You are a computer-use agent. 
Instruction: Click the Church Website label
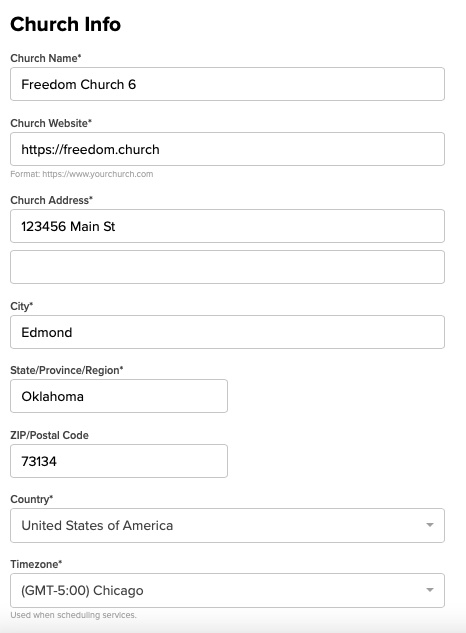click(x=51, y=123)
